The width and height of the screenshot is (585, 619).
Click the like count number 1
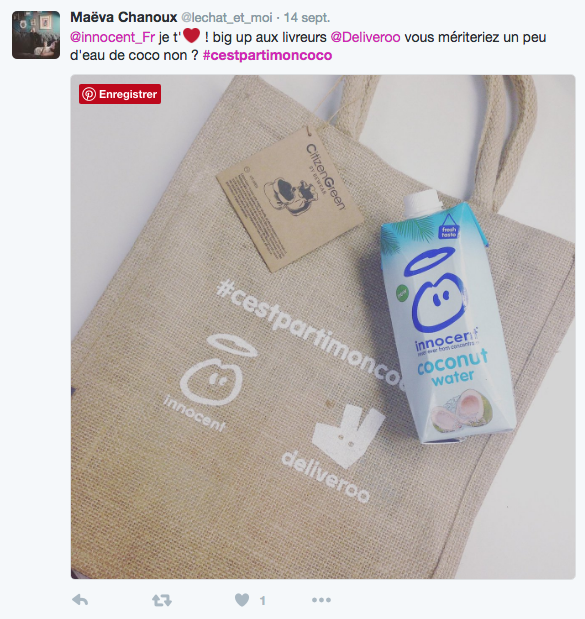click(x=262, y=601)
